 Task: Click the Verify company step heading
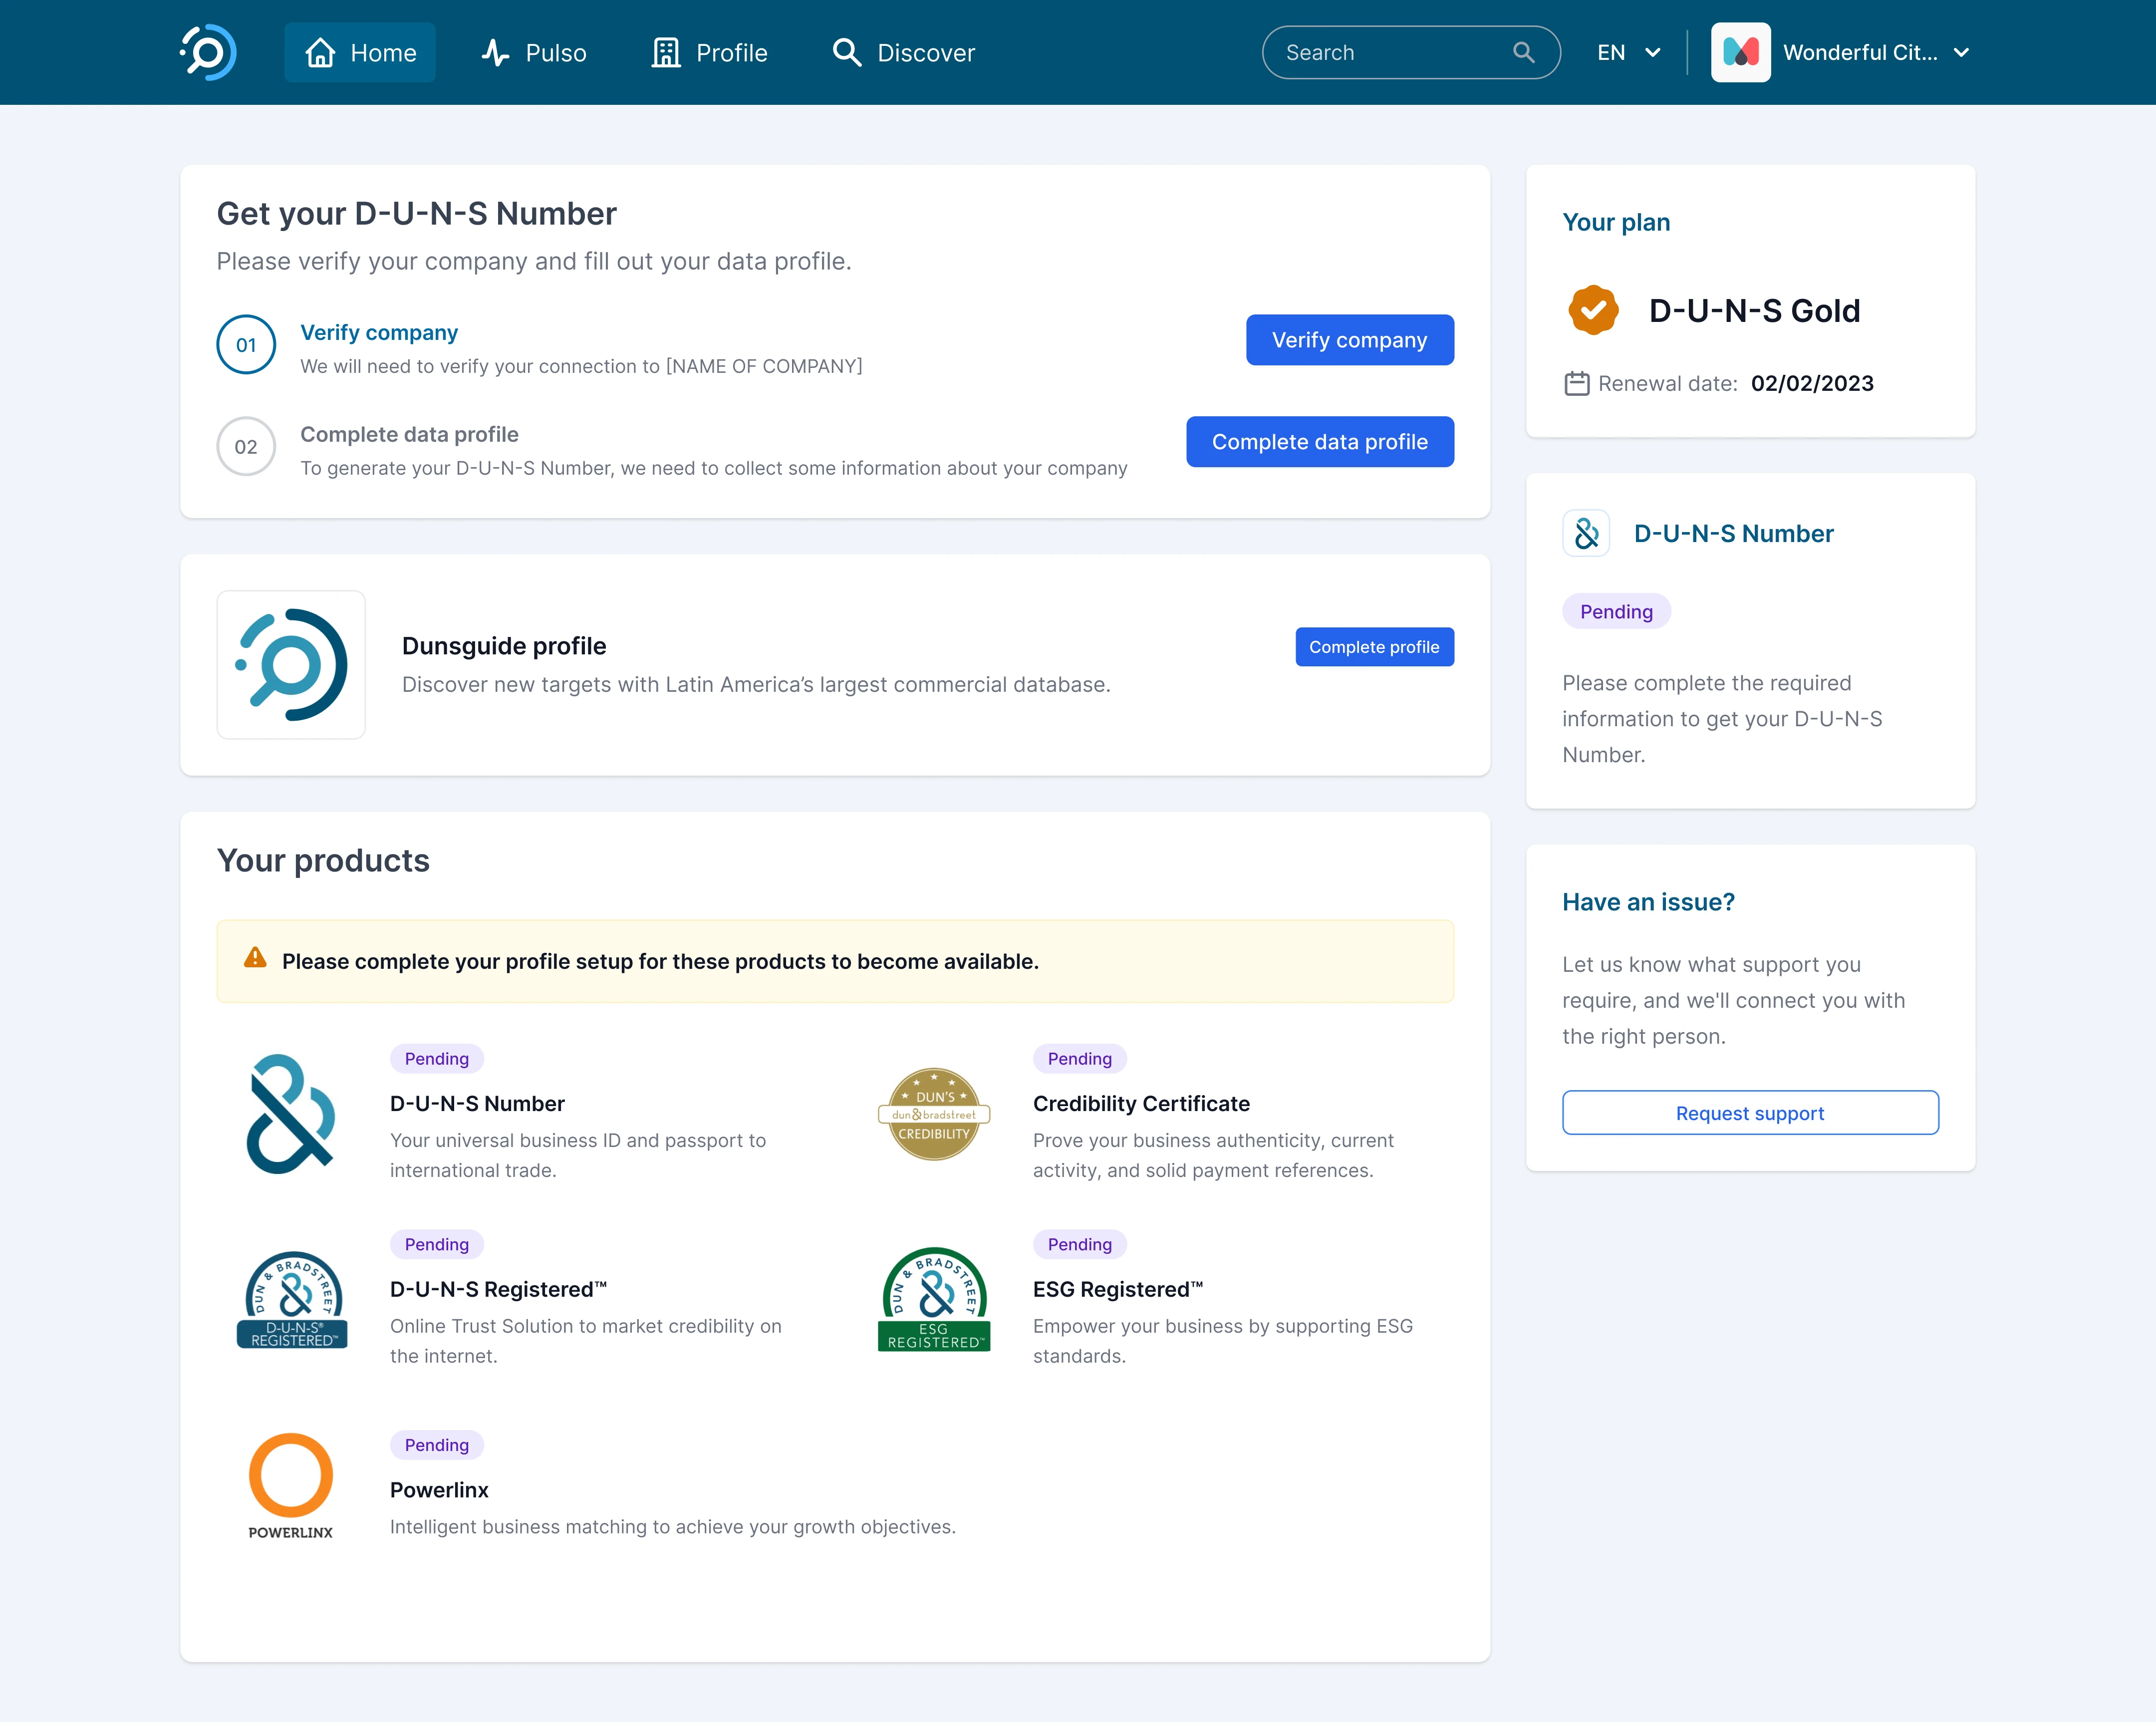[379, 332]
